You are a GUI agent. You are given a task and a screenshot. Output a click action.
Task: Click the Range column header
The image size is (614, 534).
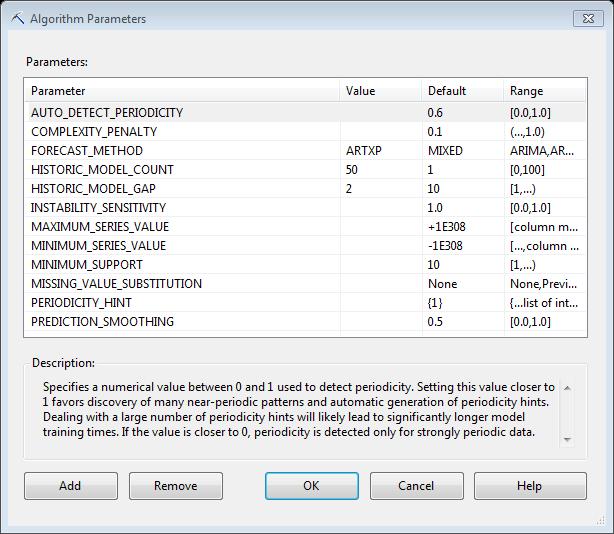pos(544,91)
